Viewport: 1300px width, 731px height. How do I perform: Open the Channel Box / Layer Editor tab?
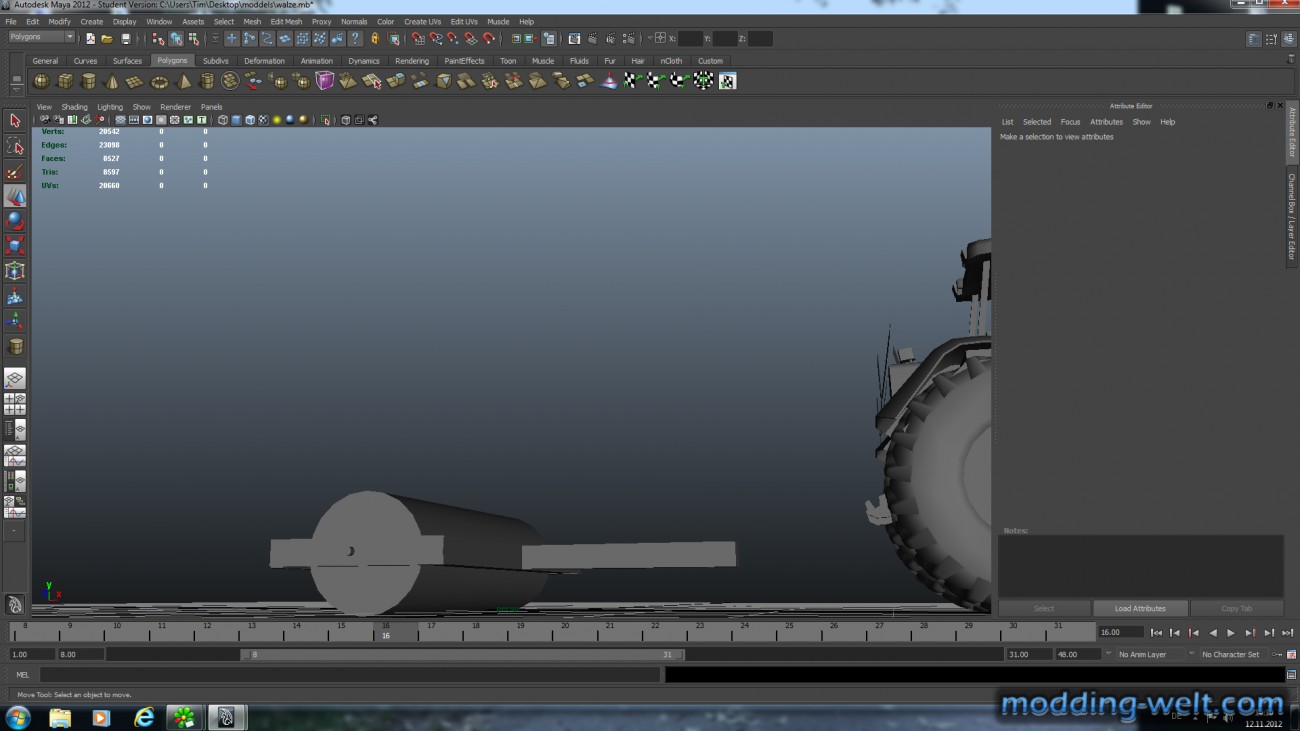(x=1291, y=217)
